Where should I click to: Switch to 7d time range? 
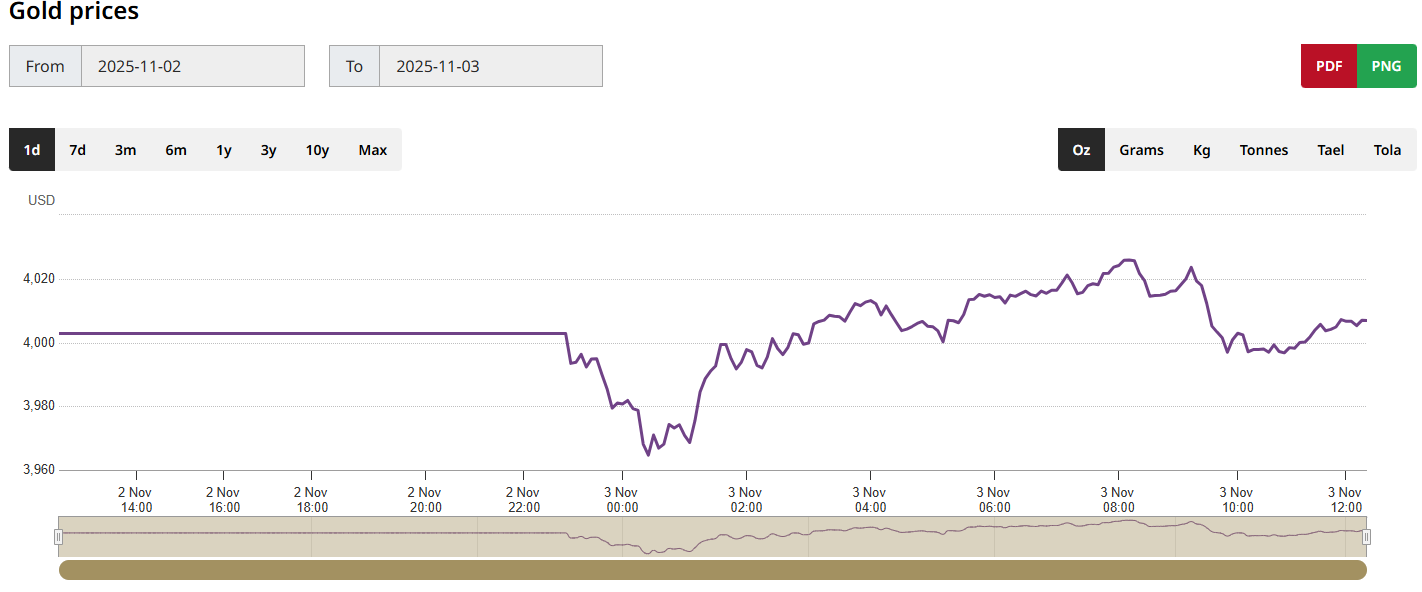77,150
